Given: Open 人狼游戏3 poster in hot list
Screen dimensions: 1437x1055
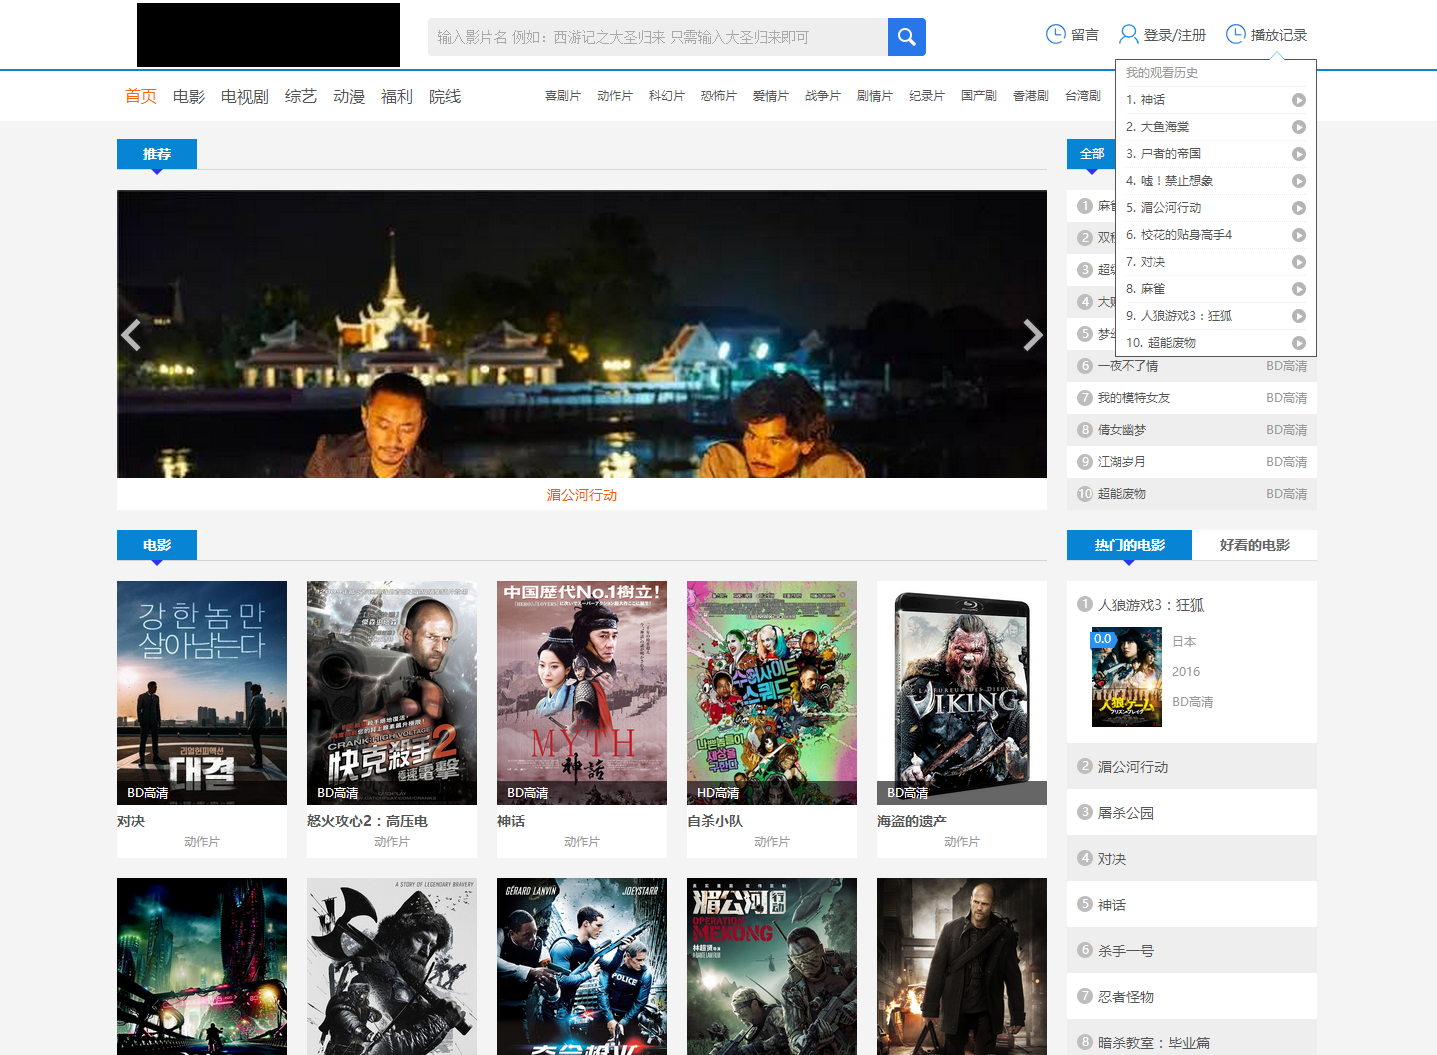Looking at the screenshot, I should [x=1127, y=677].
